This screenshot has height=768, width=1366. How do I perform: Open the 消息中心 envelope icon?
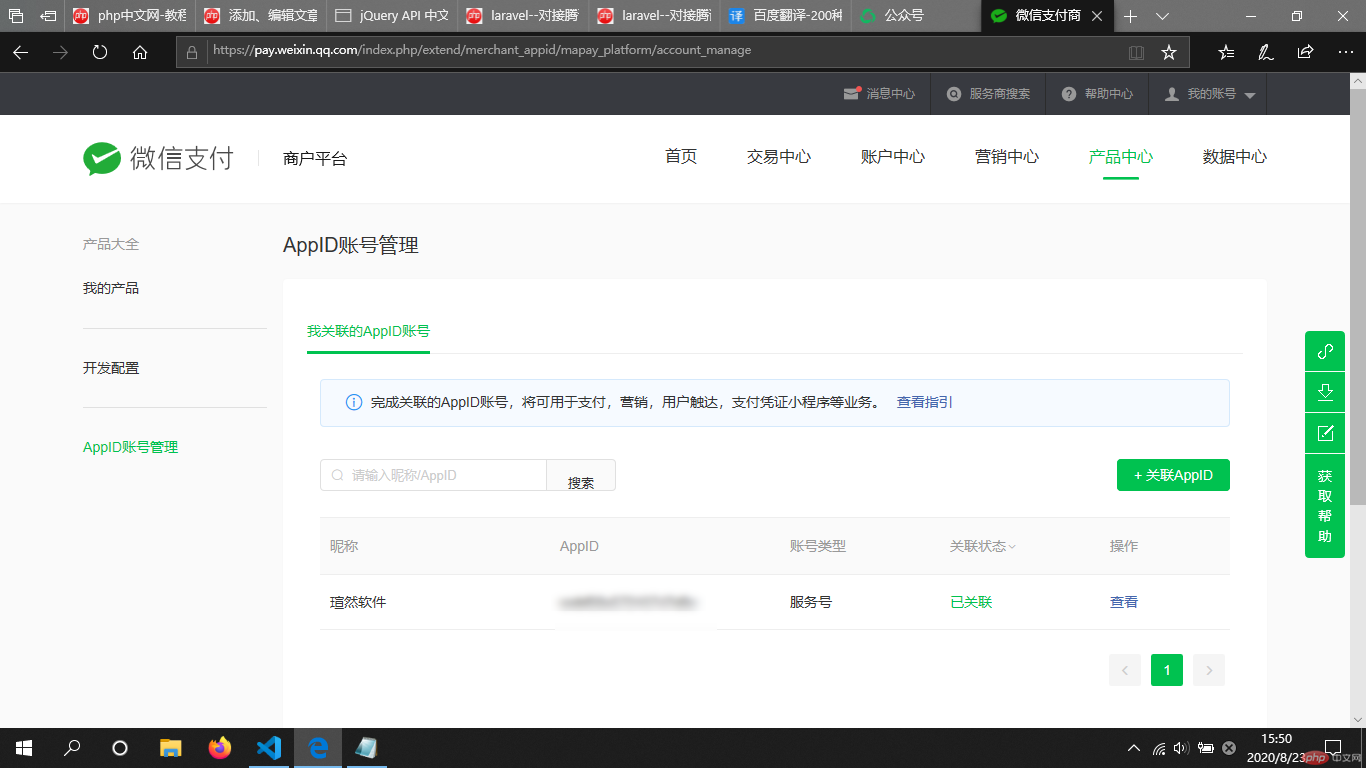[x=853, y=93]
